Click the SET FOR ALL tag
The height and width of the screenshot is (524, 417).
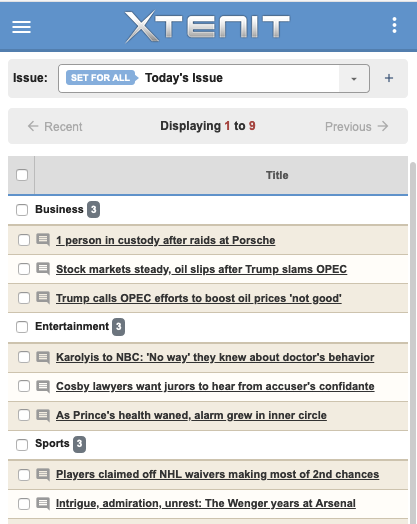[102, 78]
